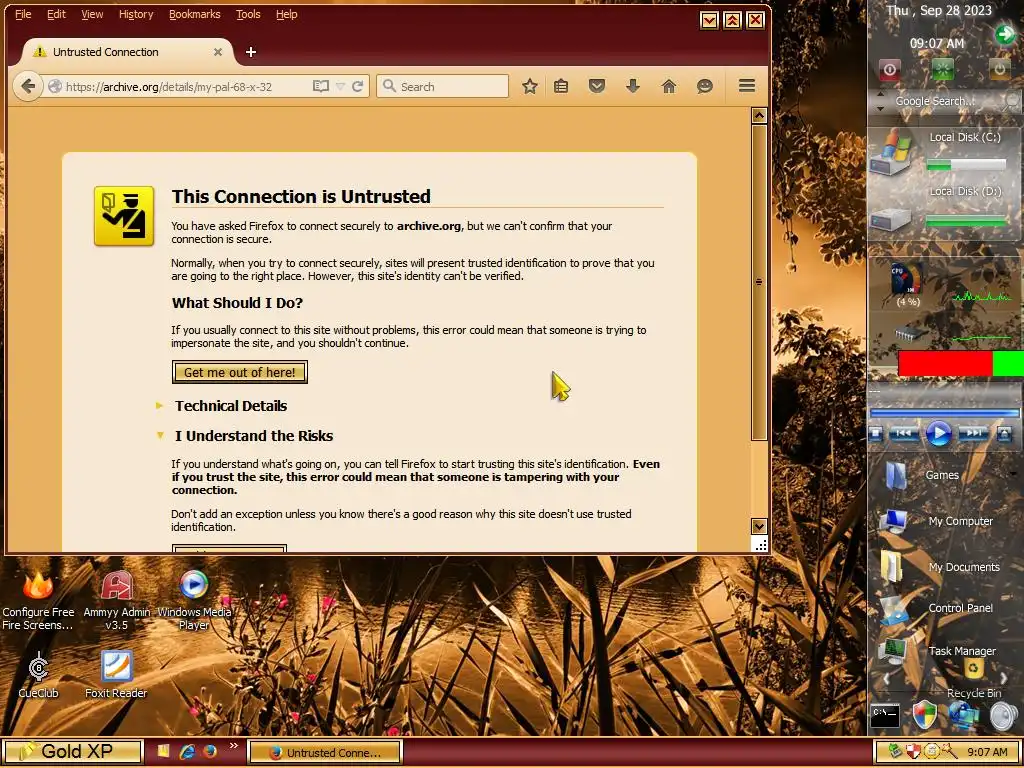Viewport: 1024px width, 768px height.
Task: Go to the Firefox Home icon
Action: point(669,86)
